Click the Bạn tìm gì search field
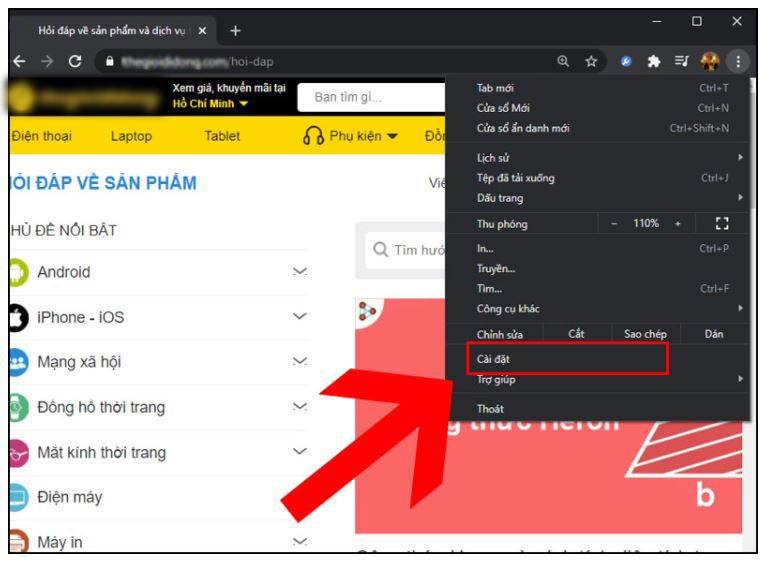The width and height of the screenshot is (766, 564). point(375,98)
